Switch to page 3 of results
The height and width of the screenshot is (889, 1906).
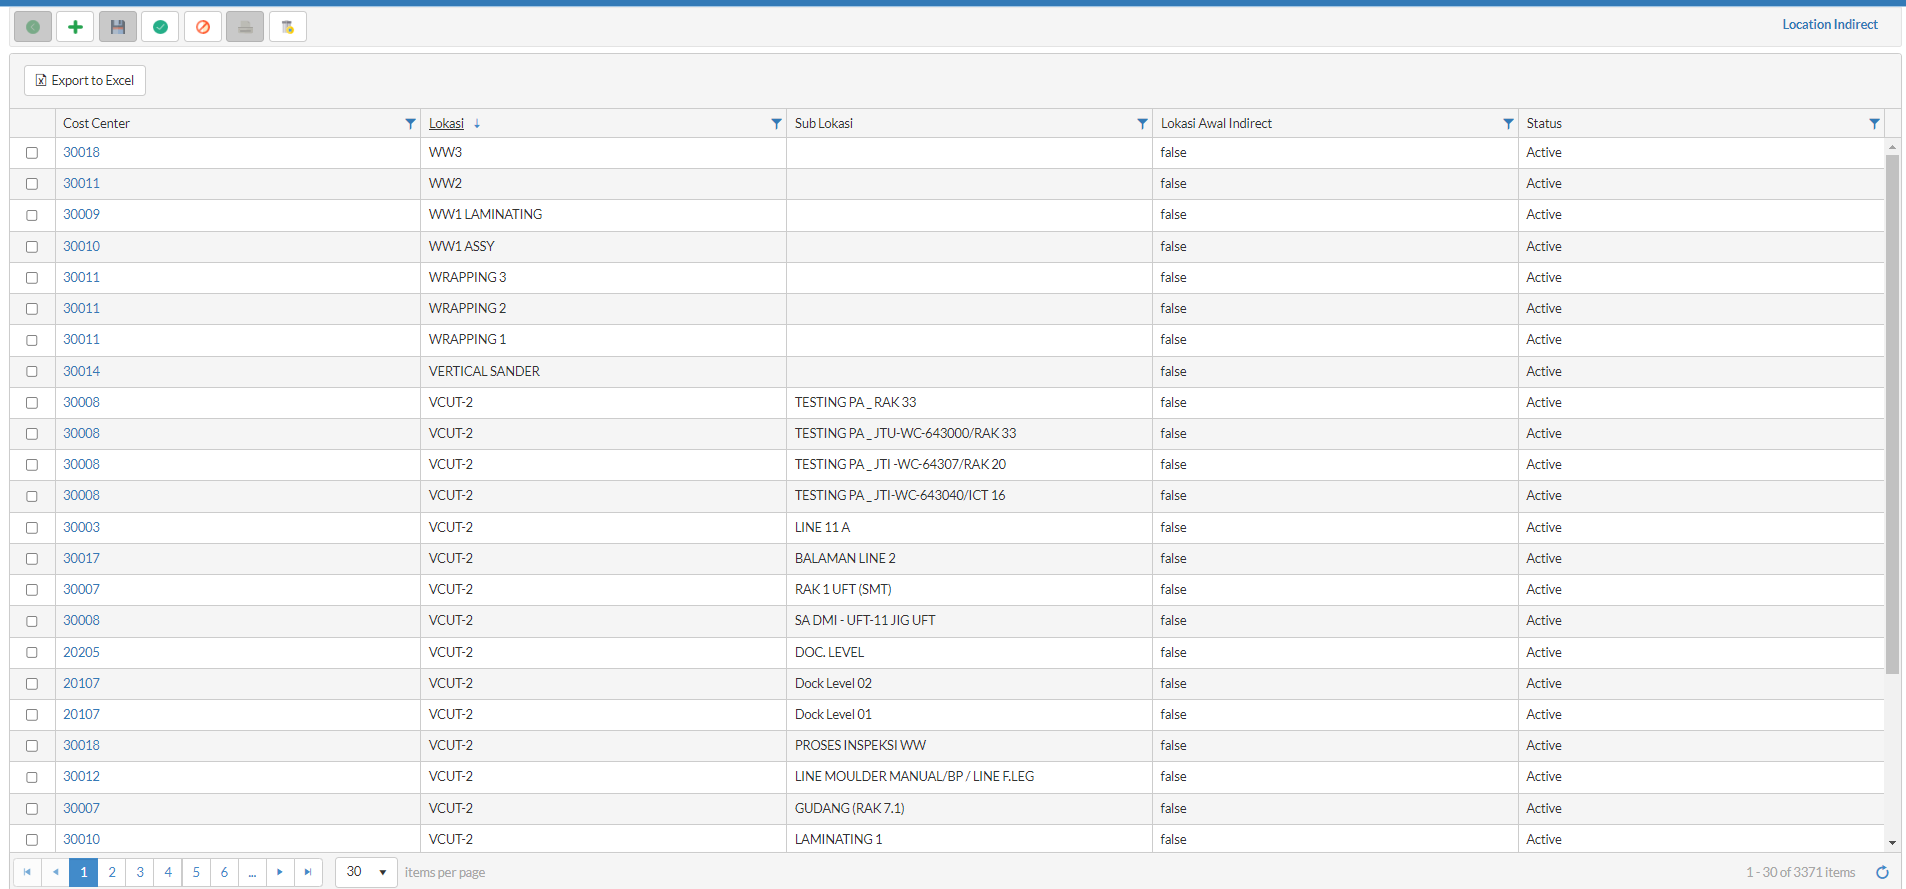pyautogui.click(x=140, y=872)
